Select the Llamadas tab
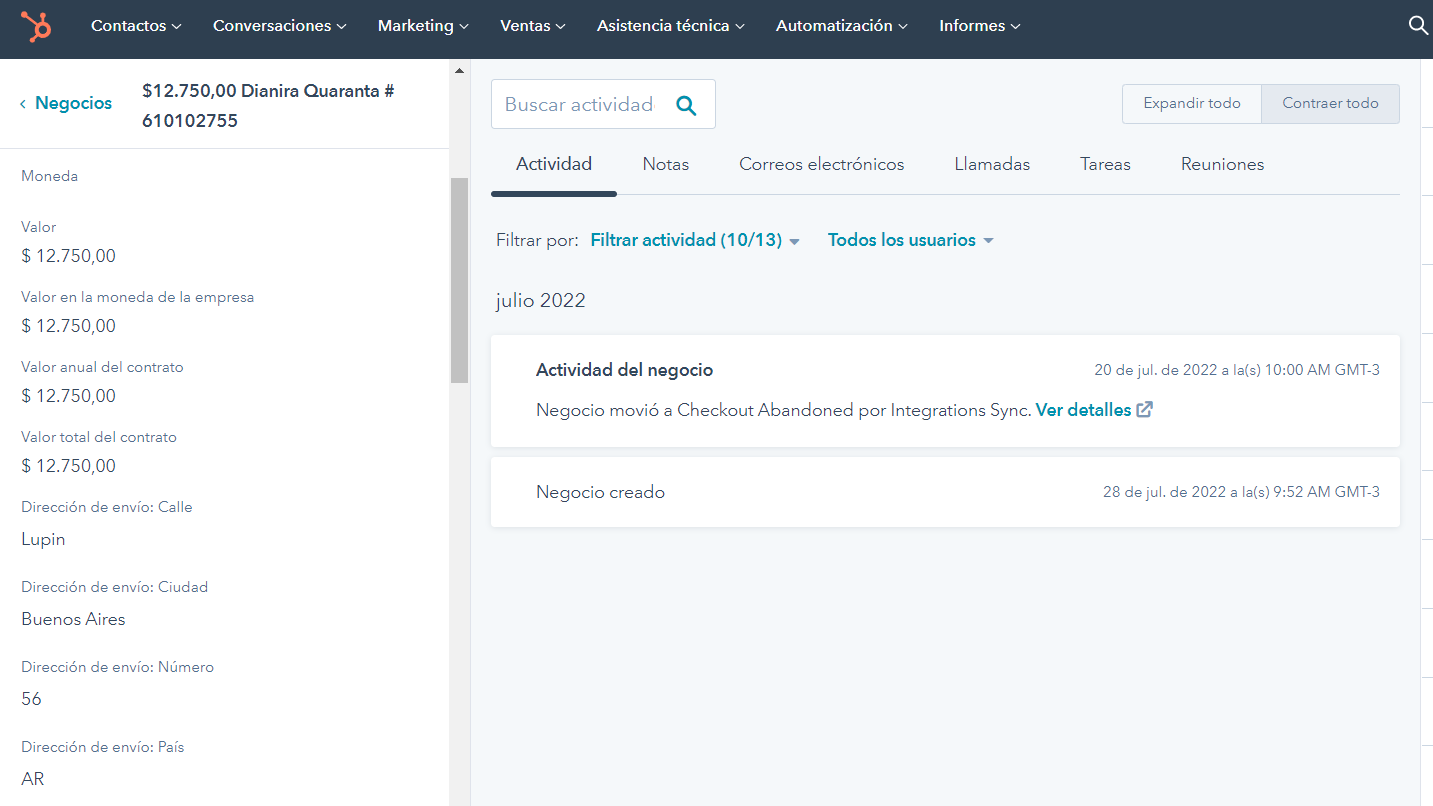Screen dimensions: 1433x806 pos(992,164)
